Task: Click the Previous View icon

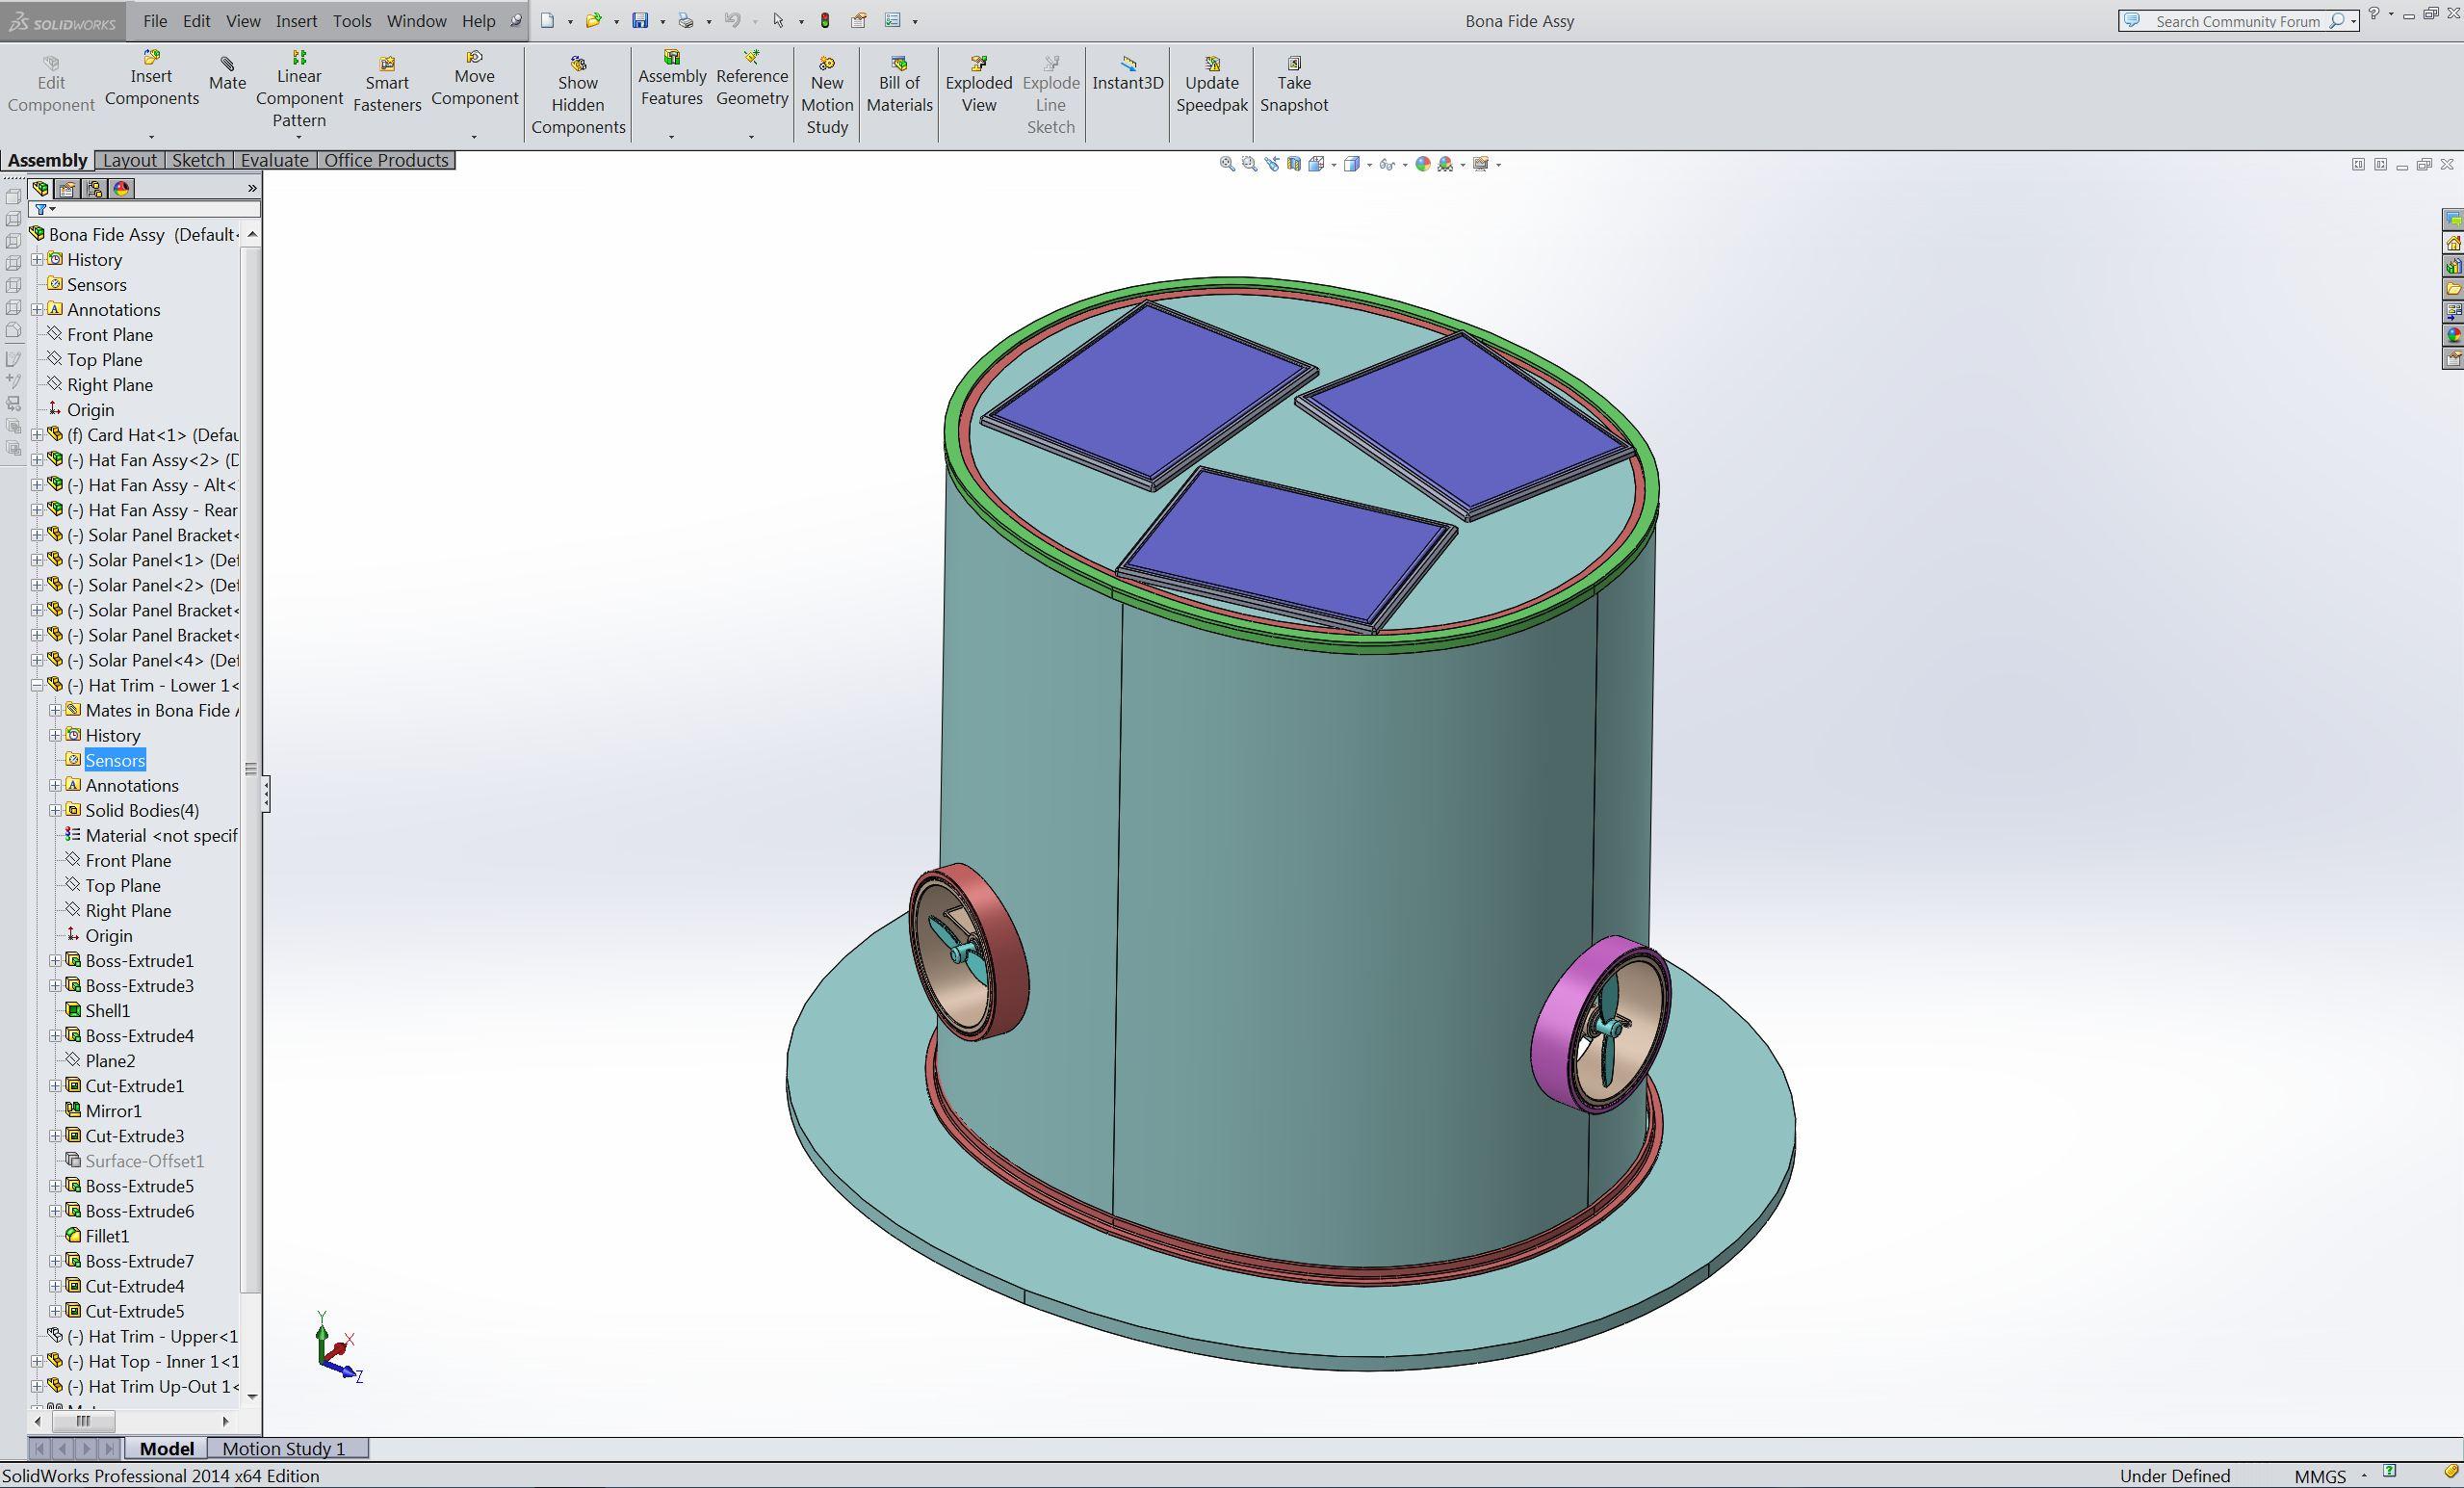Action: 1272,164
